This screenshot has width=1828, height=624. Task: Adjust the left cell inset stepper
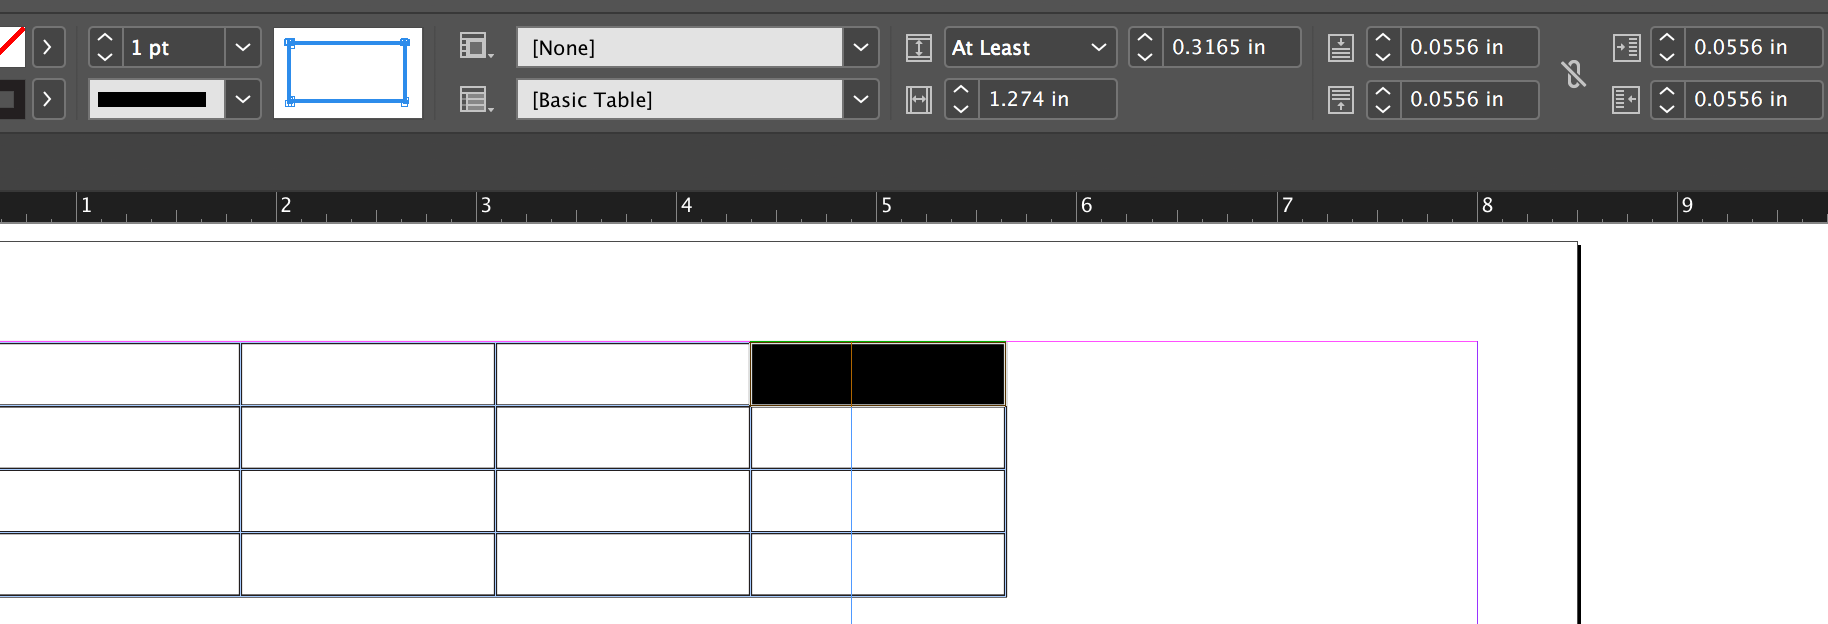tap(1667, 47)
